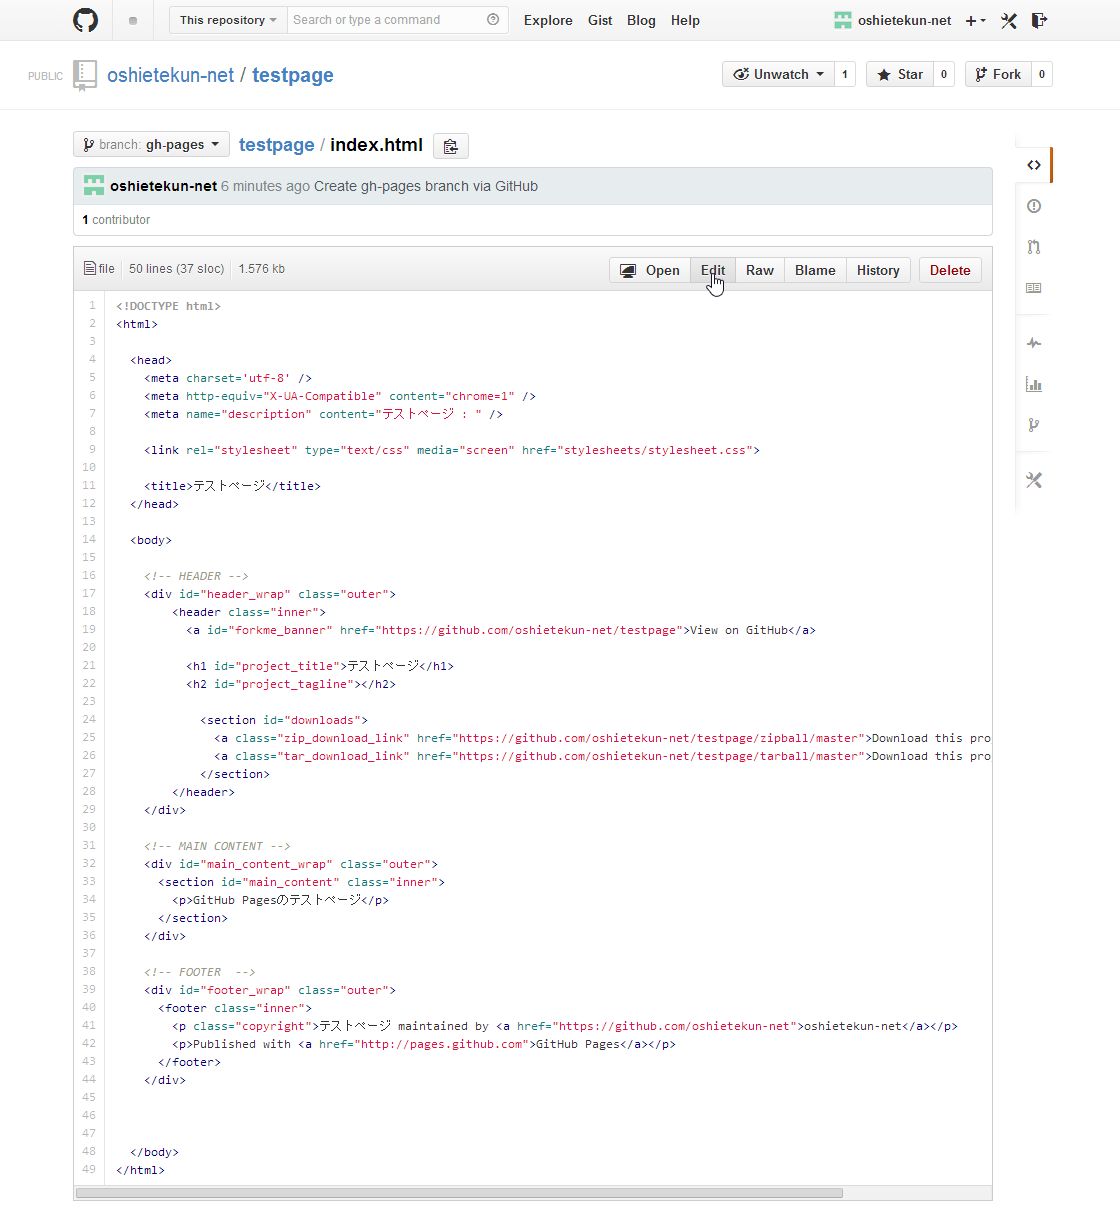Open the "Create gh-pages branch via GitHub" commit

pos(426,186)
